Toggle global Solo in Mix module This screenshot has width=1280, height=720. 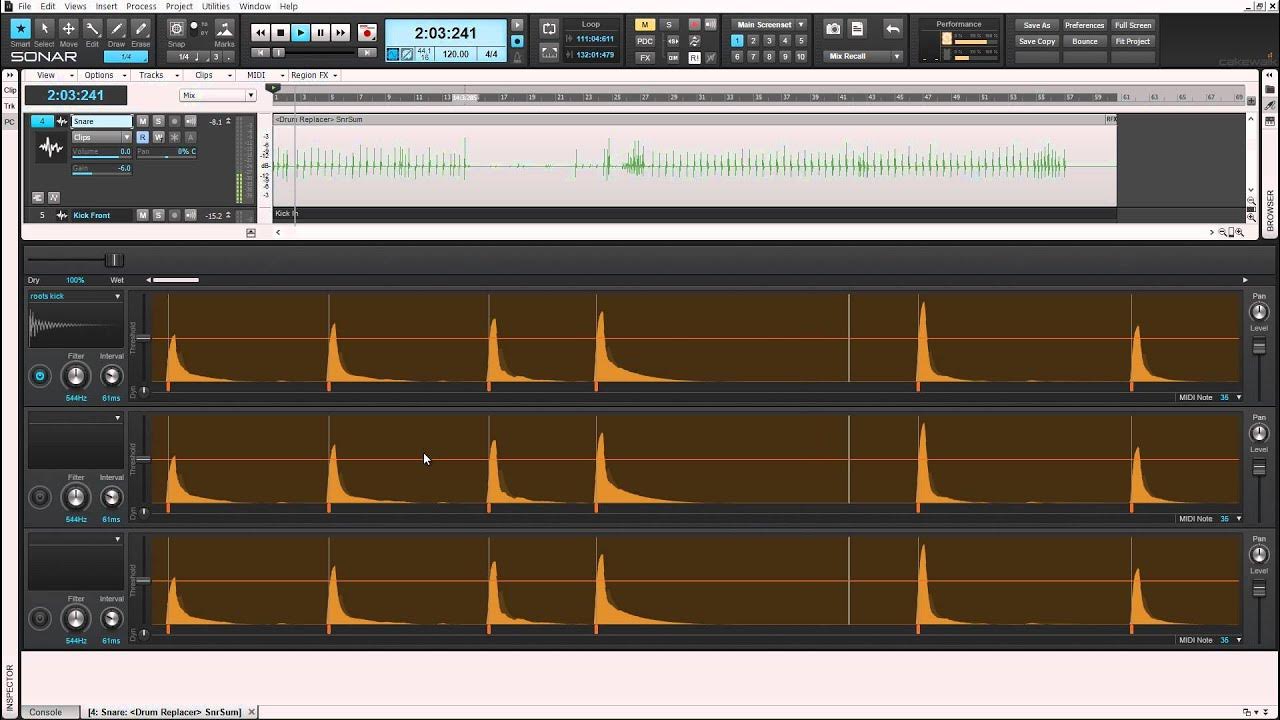(x=669, y=25)
